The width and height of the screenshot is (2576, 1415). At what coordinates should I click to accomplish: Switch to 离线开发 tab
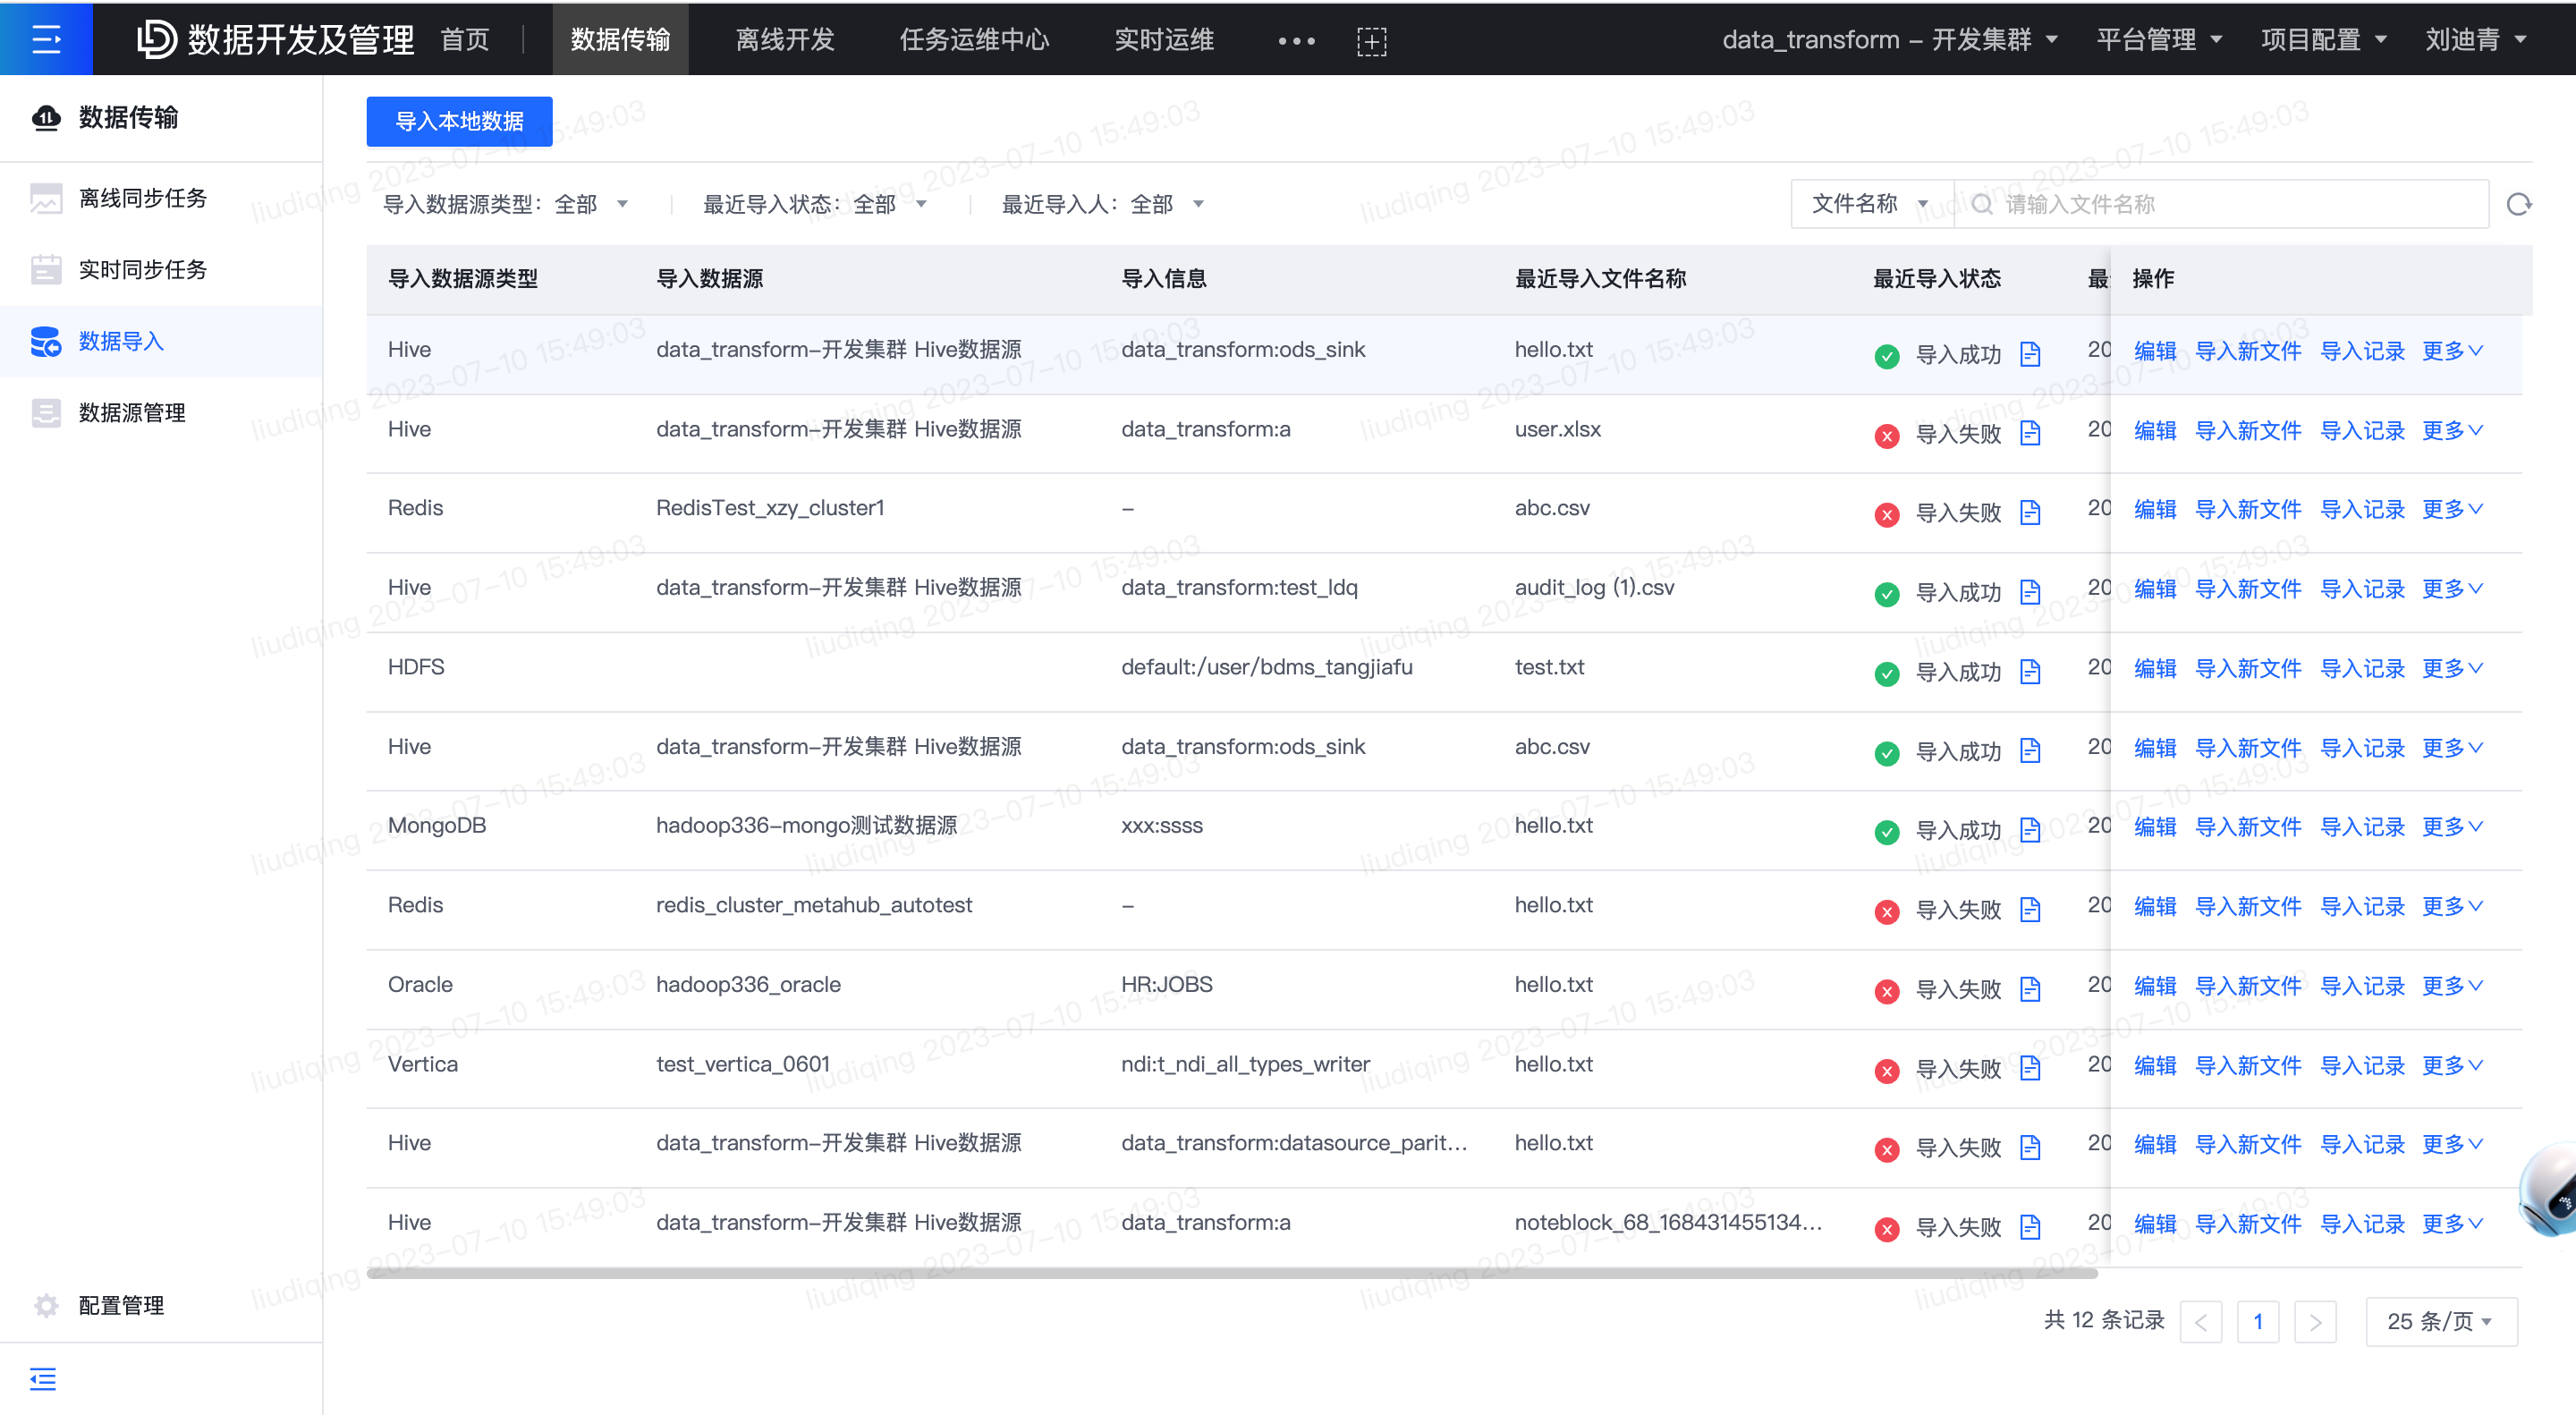[785, 39]
